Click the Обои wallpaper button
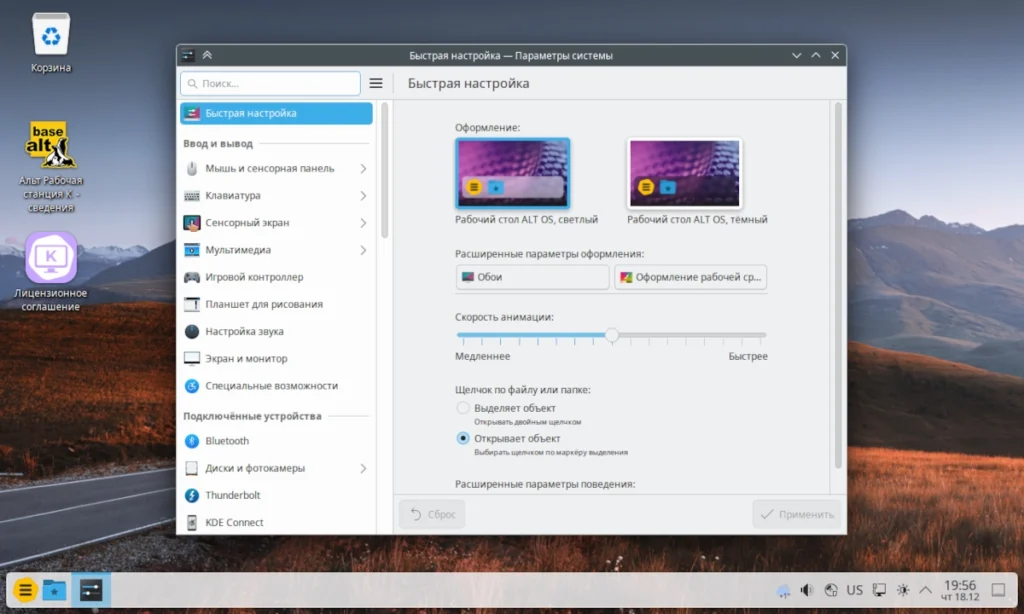 coord(532,277)
